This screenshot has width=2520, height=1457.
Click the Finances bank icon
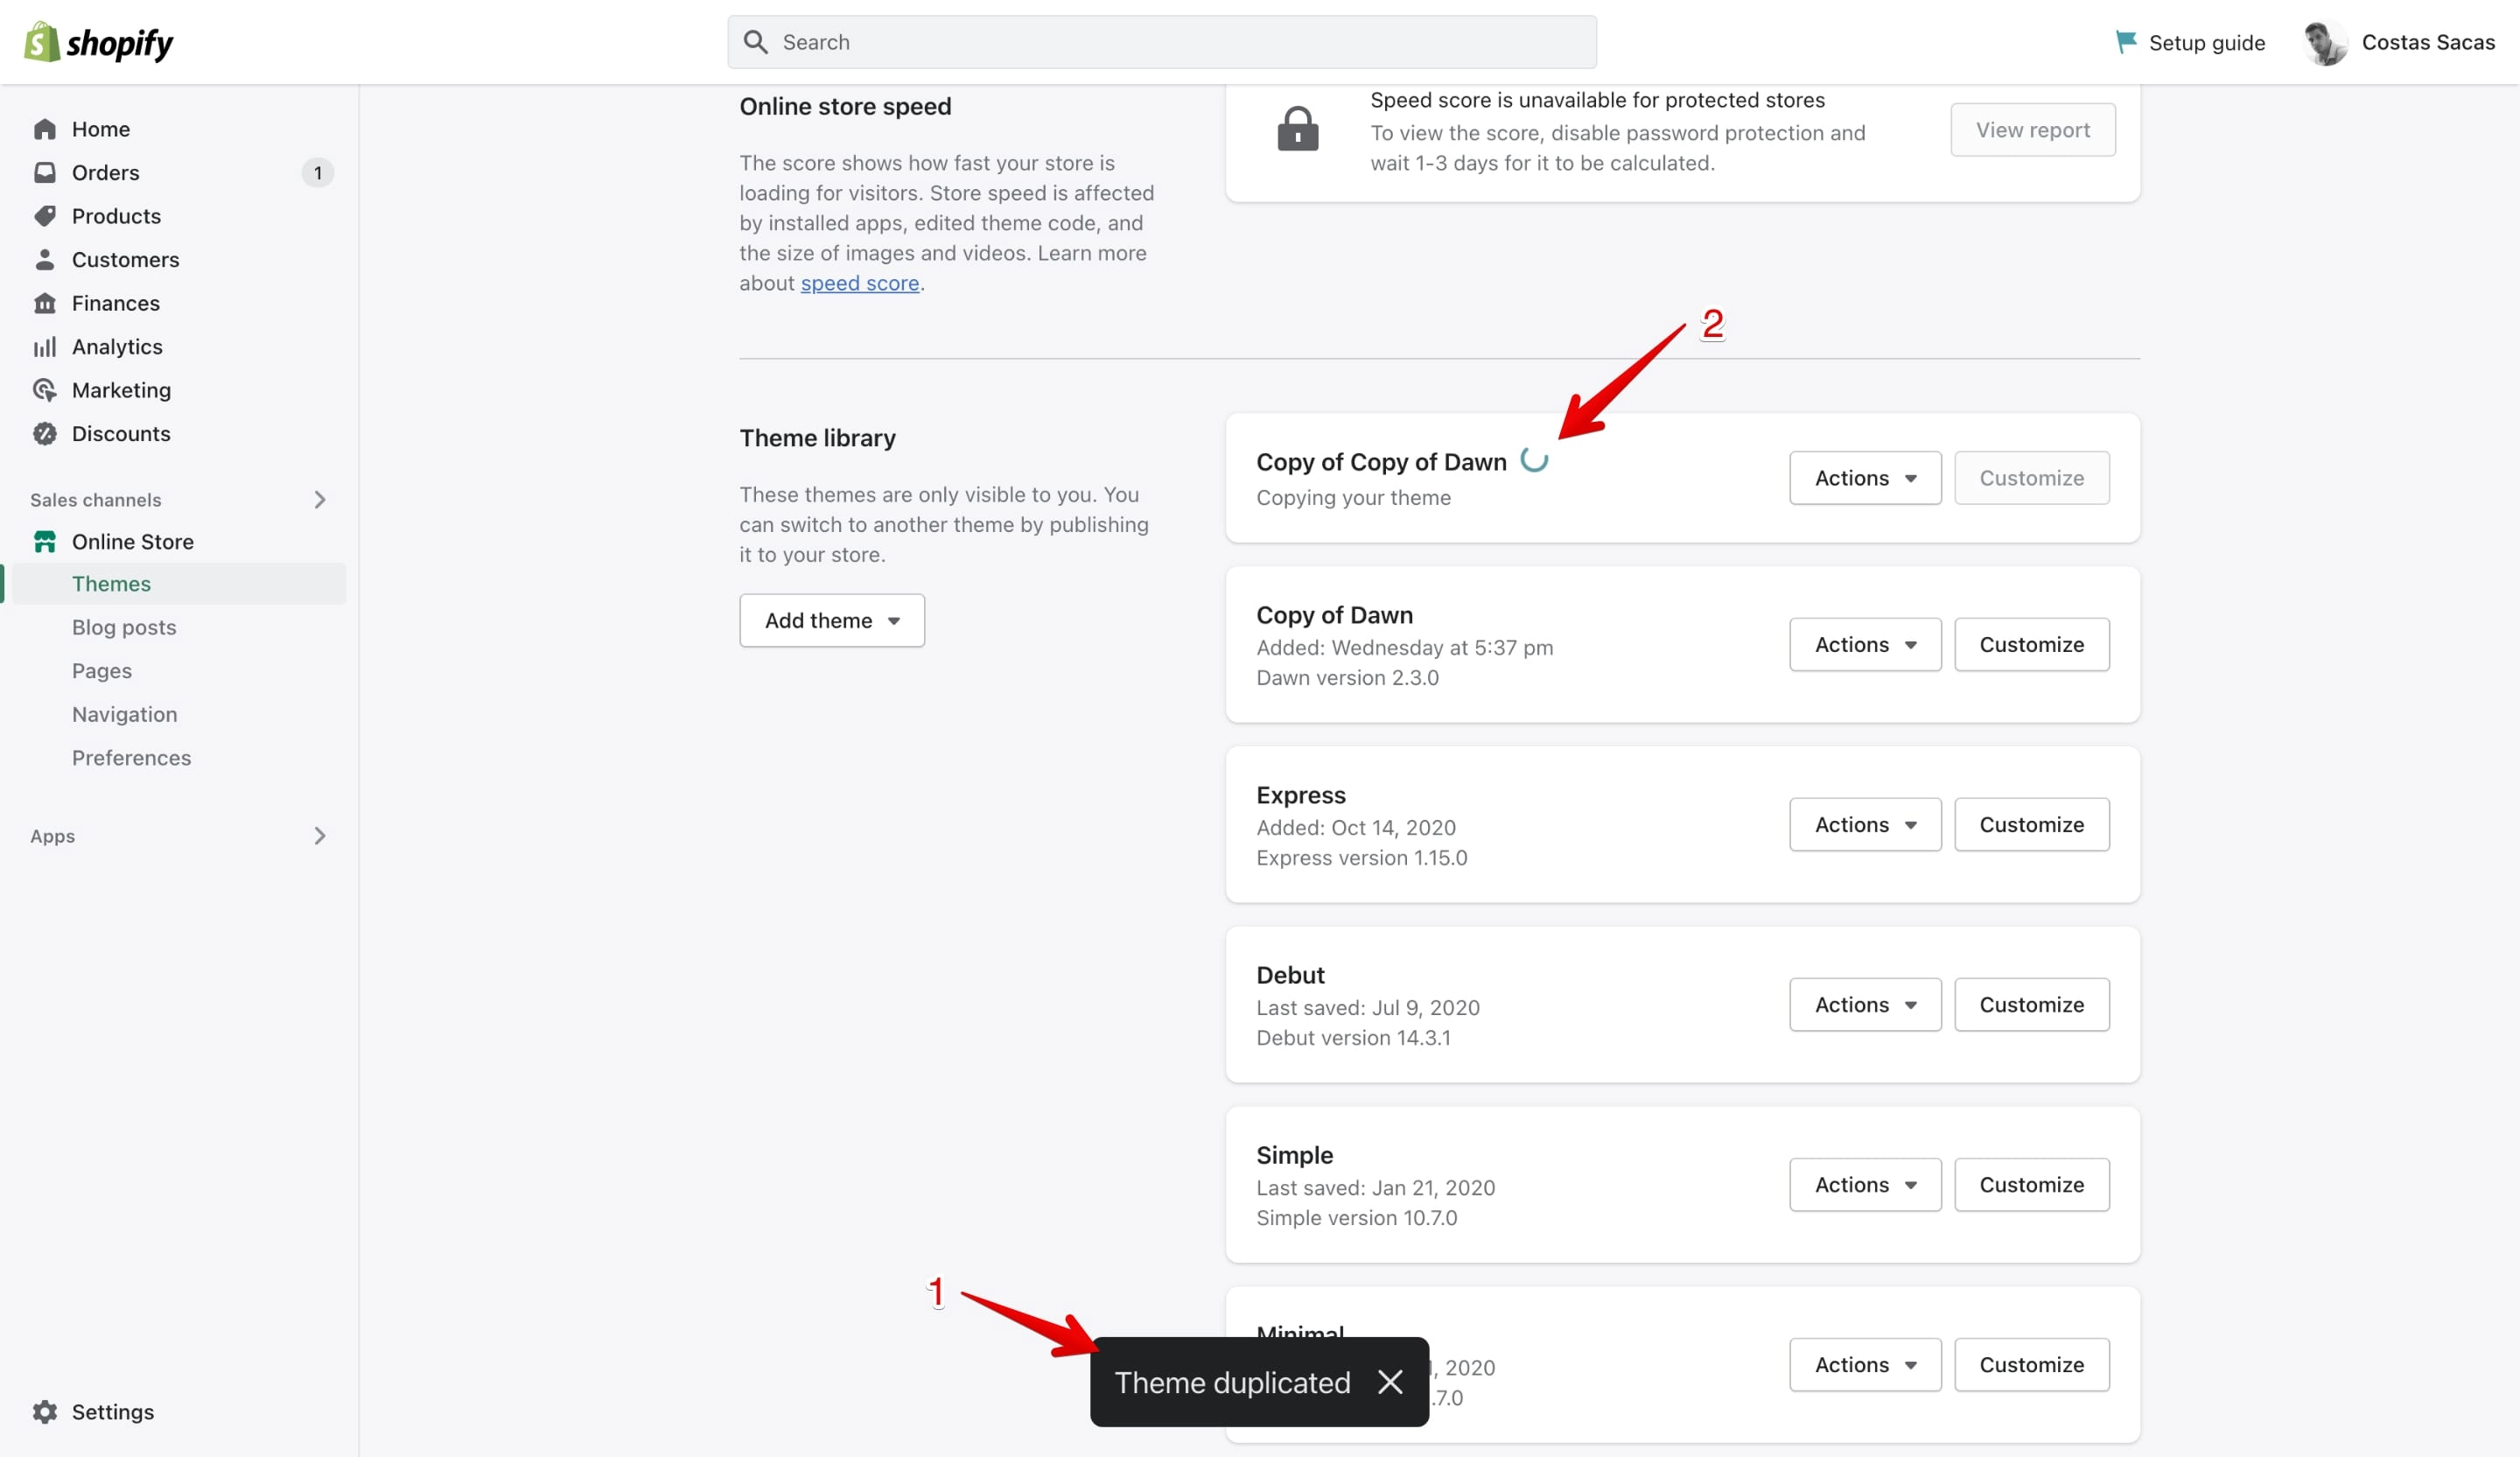(x=44, y=303)
